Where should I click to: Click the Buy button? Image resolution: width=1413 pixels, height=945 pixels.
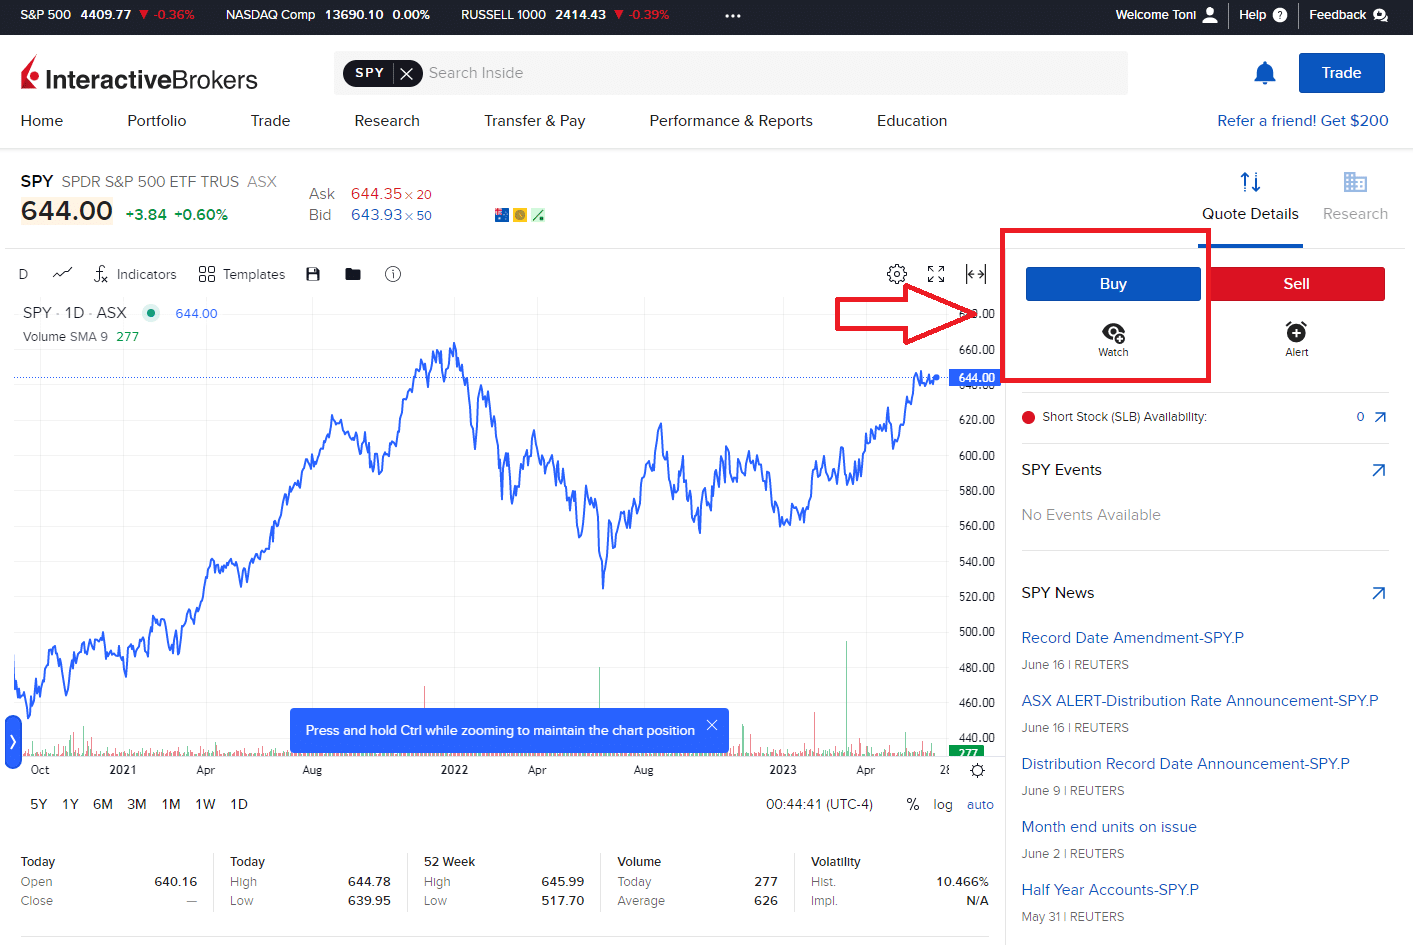pos(1113,284)
